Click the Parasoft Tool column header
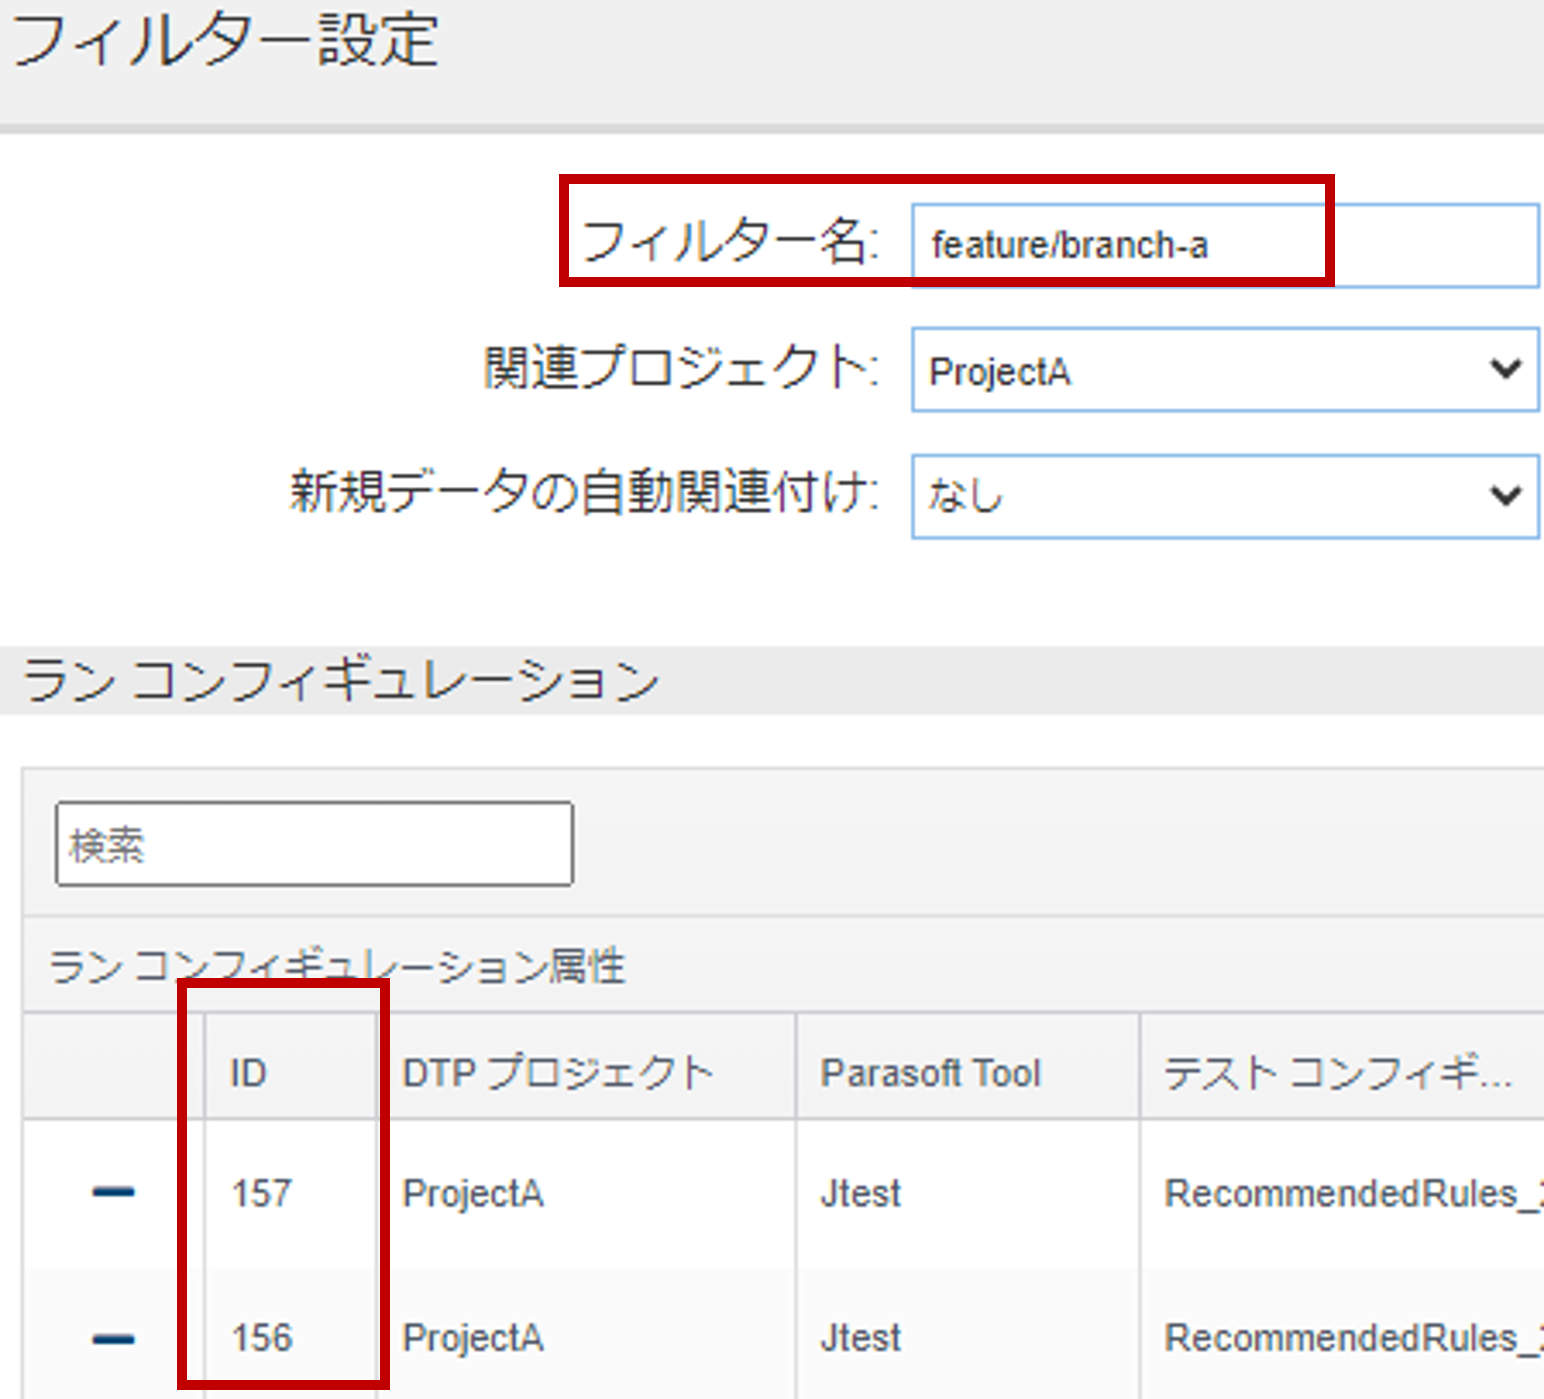This screenshot has height=1399, width=1544. (x=930, y=1073)
